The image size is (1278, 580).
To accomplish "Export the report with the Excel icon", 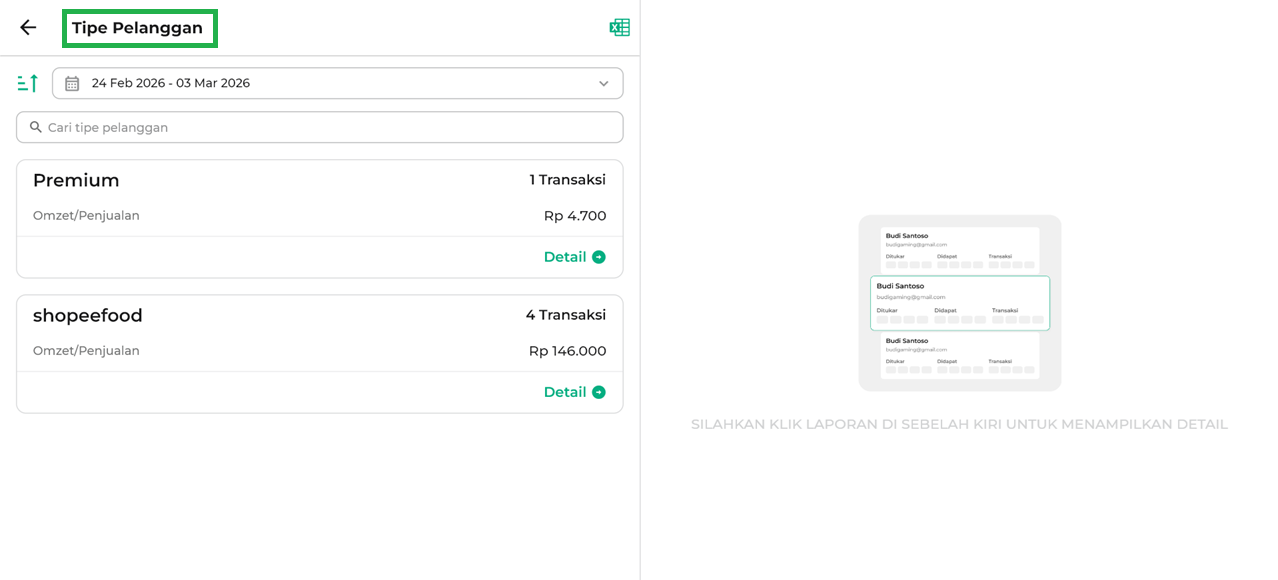I will point(619,28).
